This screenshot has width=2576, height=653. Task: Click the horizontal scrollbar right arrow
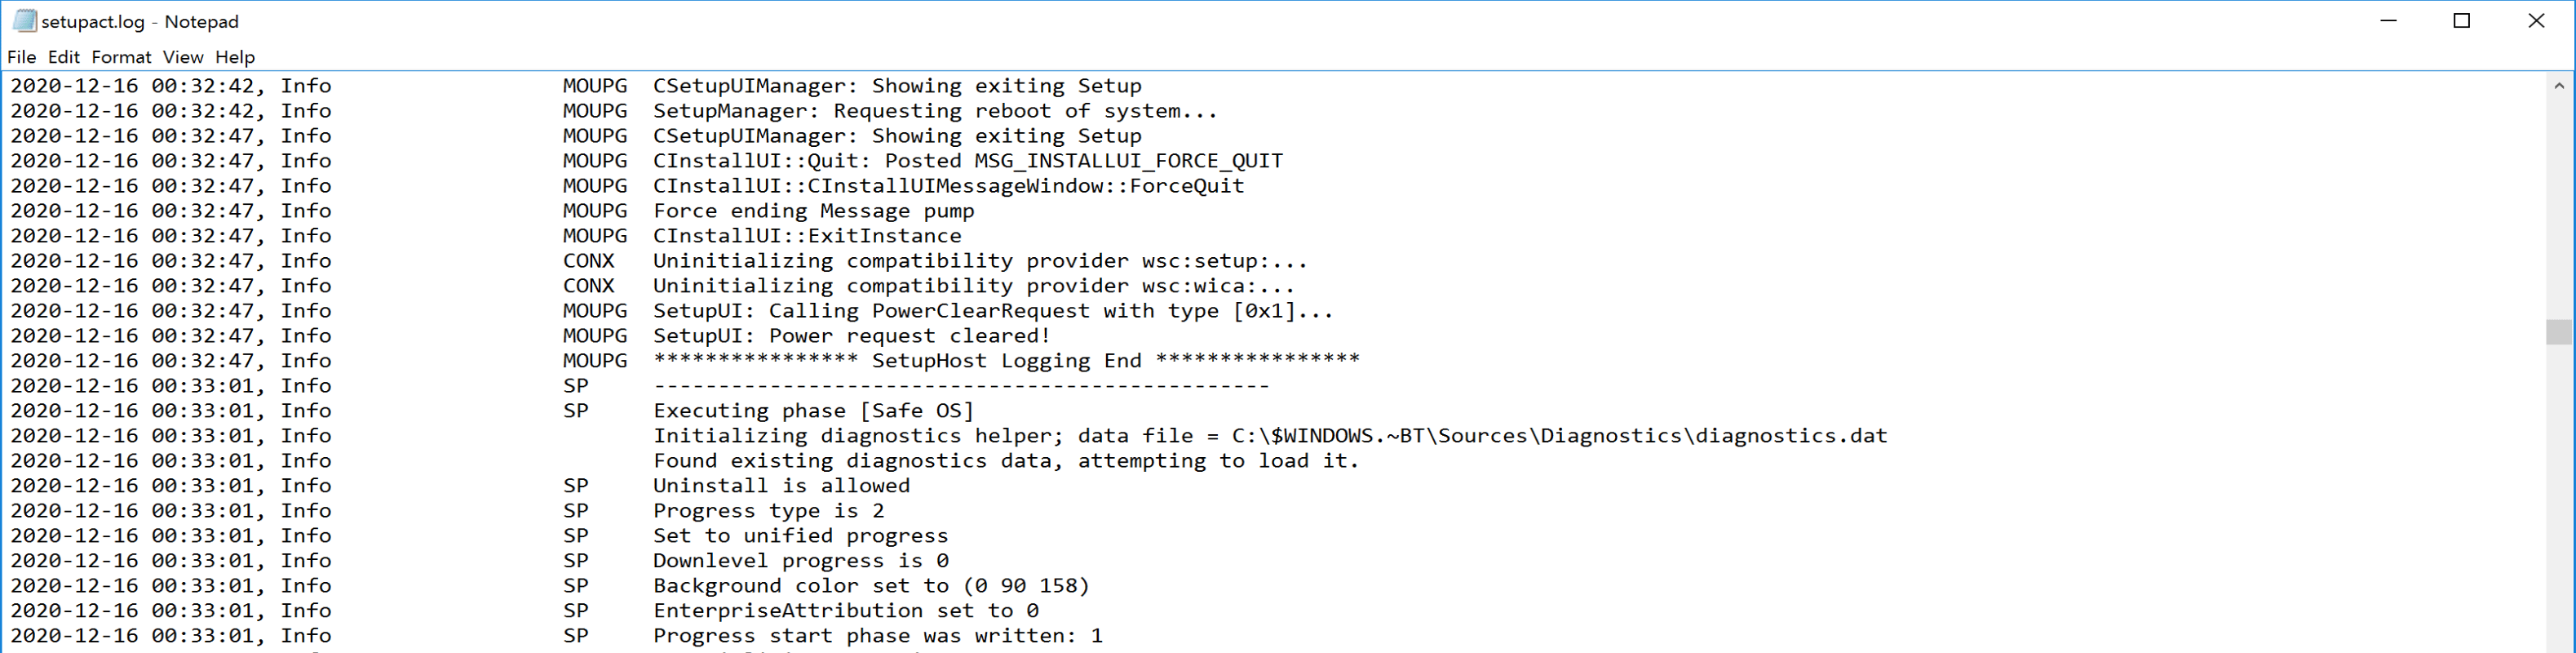click(2535, 650)
